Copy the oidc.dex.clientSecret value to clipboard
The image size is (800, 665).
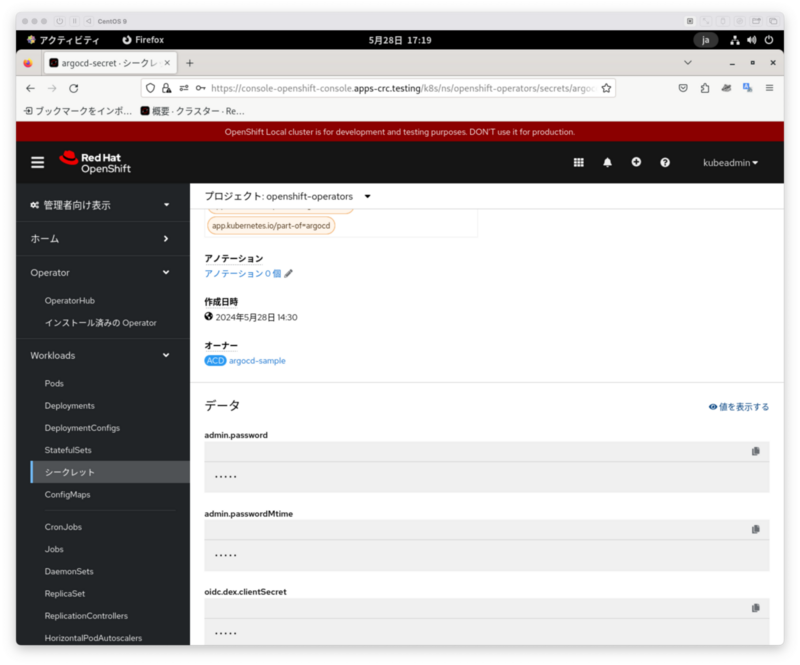pyautogui.click(x=756, y=608)
